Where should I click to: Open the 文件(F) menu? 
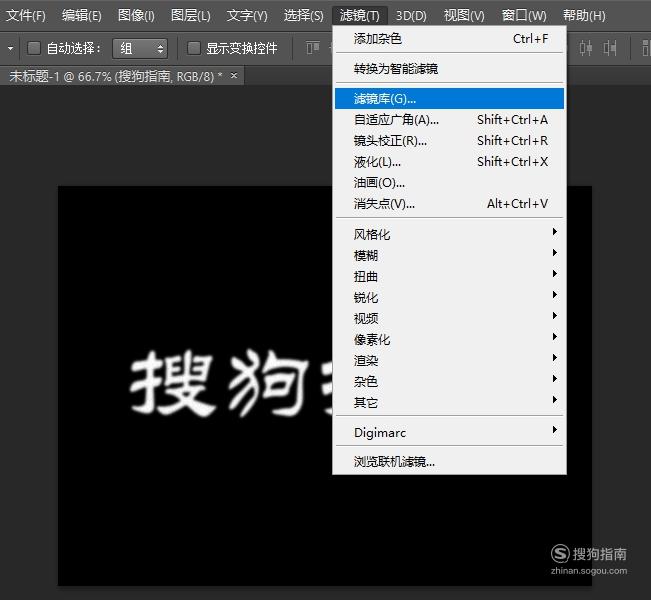pos(26,15)
